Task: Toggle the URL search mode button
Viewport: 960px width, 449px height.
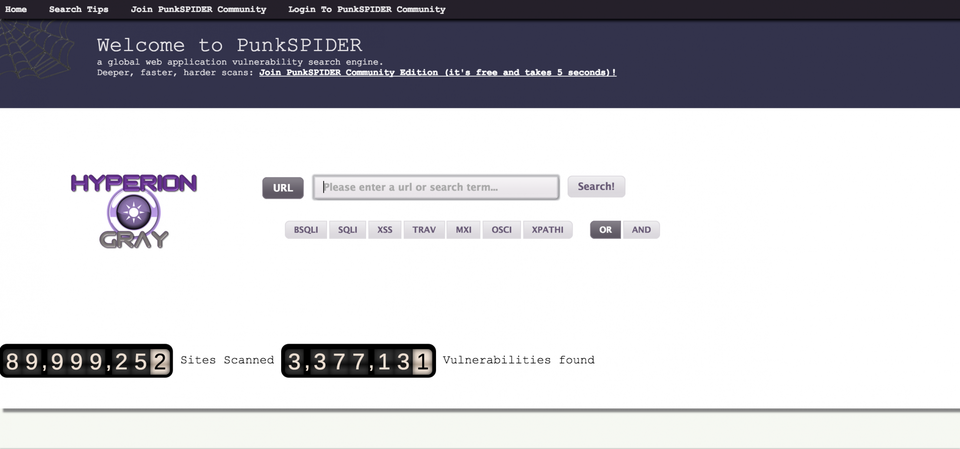Action: click(x=283, y=187)
